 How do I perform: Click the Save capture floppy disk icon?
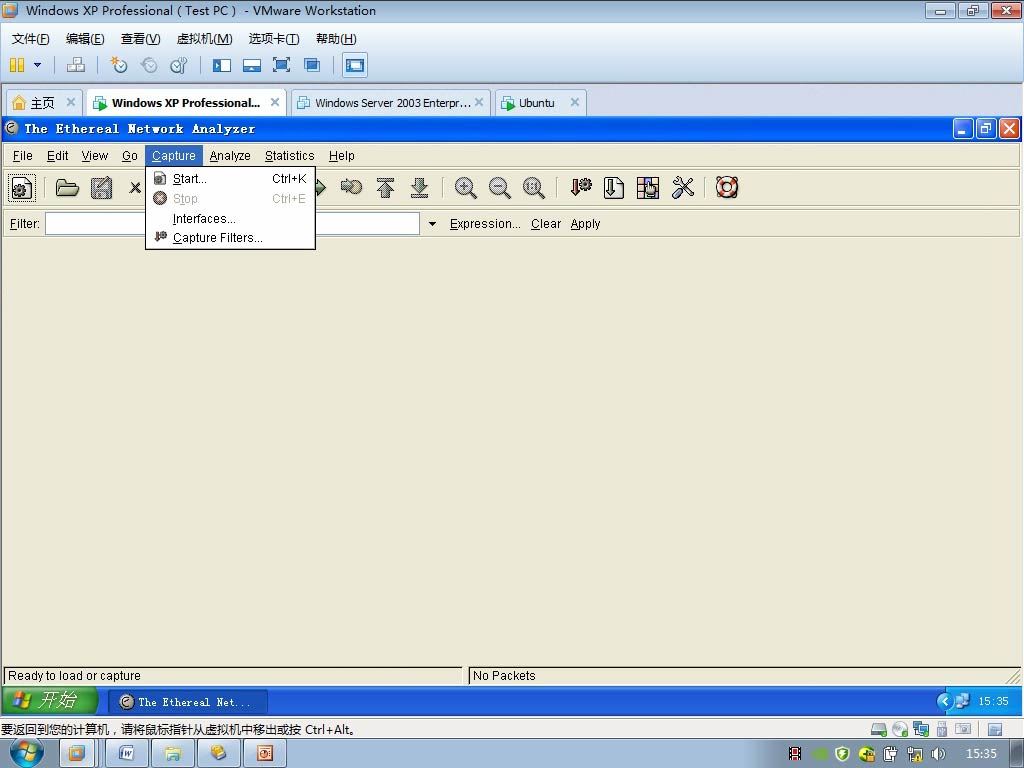tap(101, 188)
